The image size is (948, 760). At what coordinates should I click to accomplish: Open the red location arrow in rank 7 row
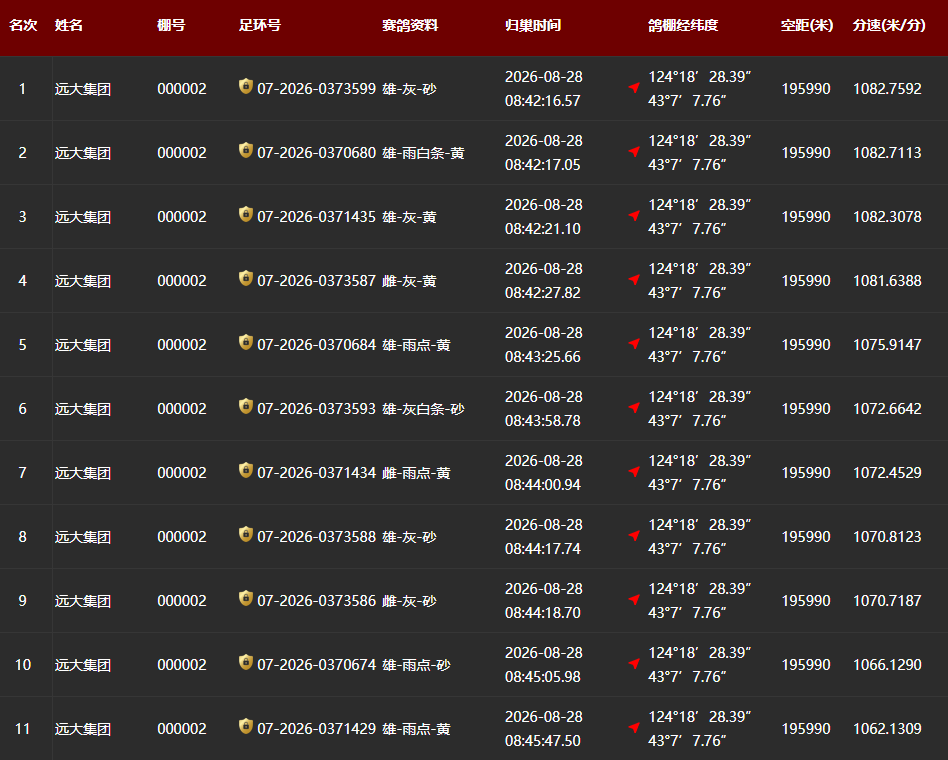click(634, 472)
